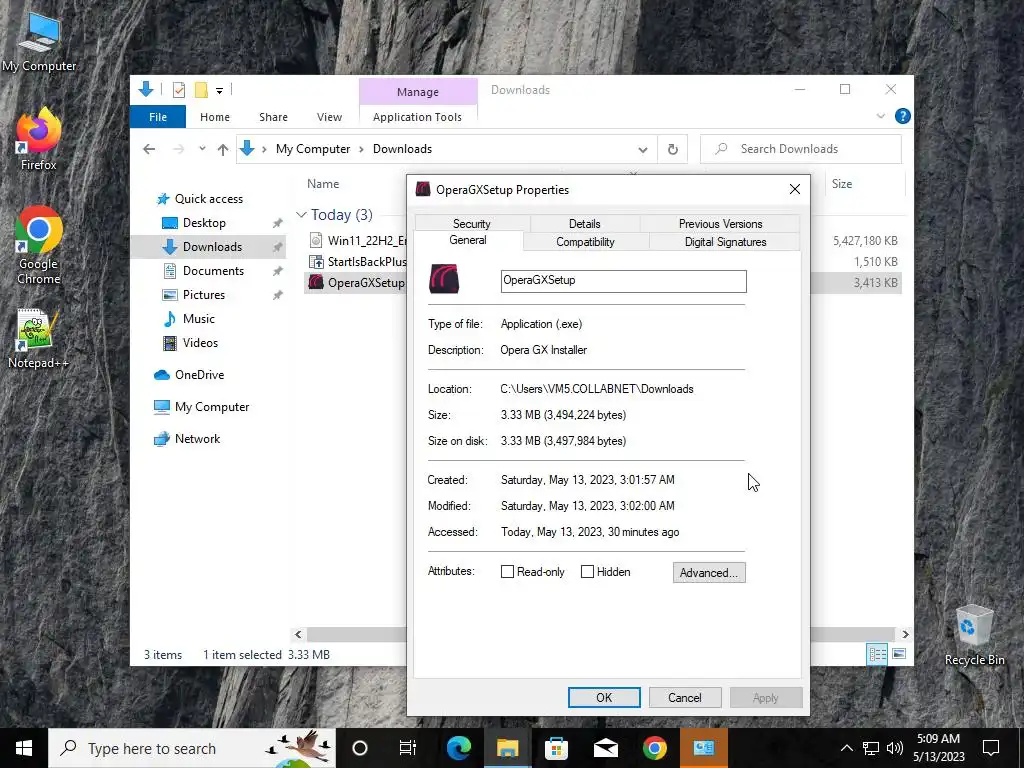The height and width of the screenshot is (768, 1024).
Task: Expand the ribbon with the chevron
Action: 880,116
